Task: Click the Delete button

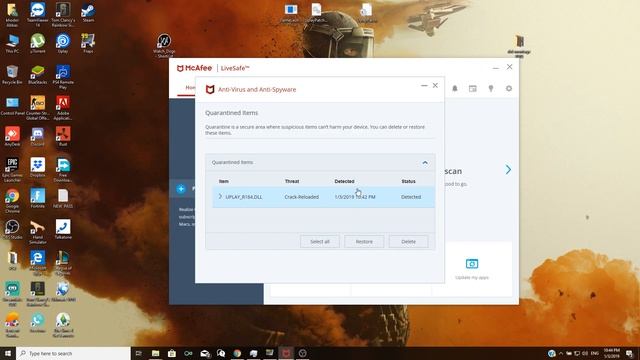Action: [409, 242]
